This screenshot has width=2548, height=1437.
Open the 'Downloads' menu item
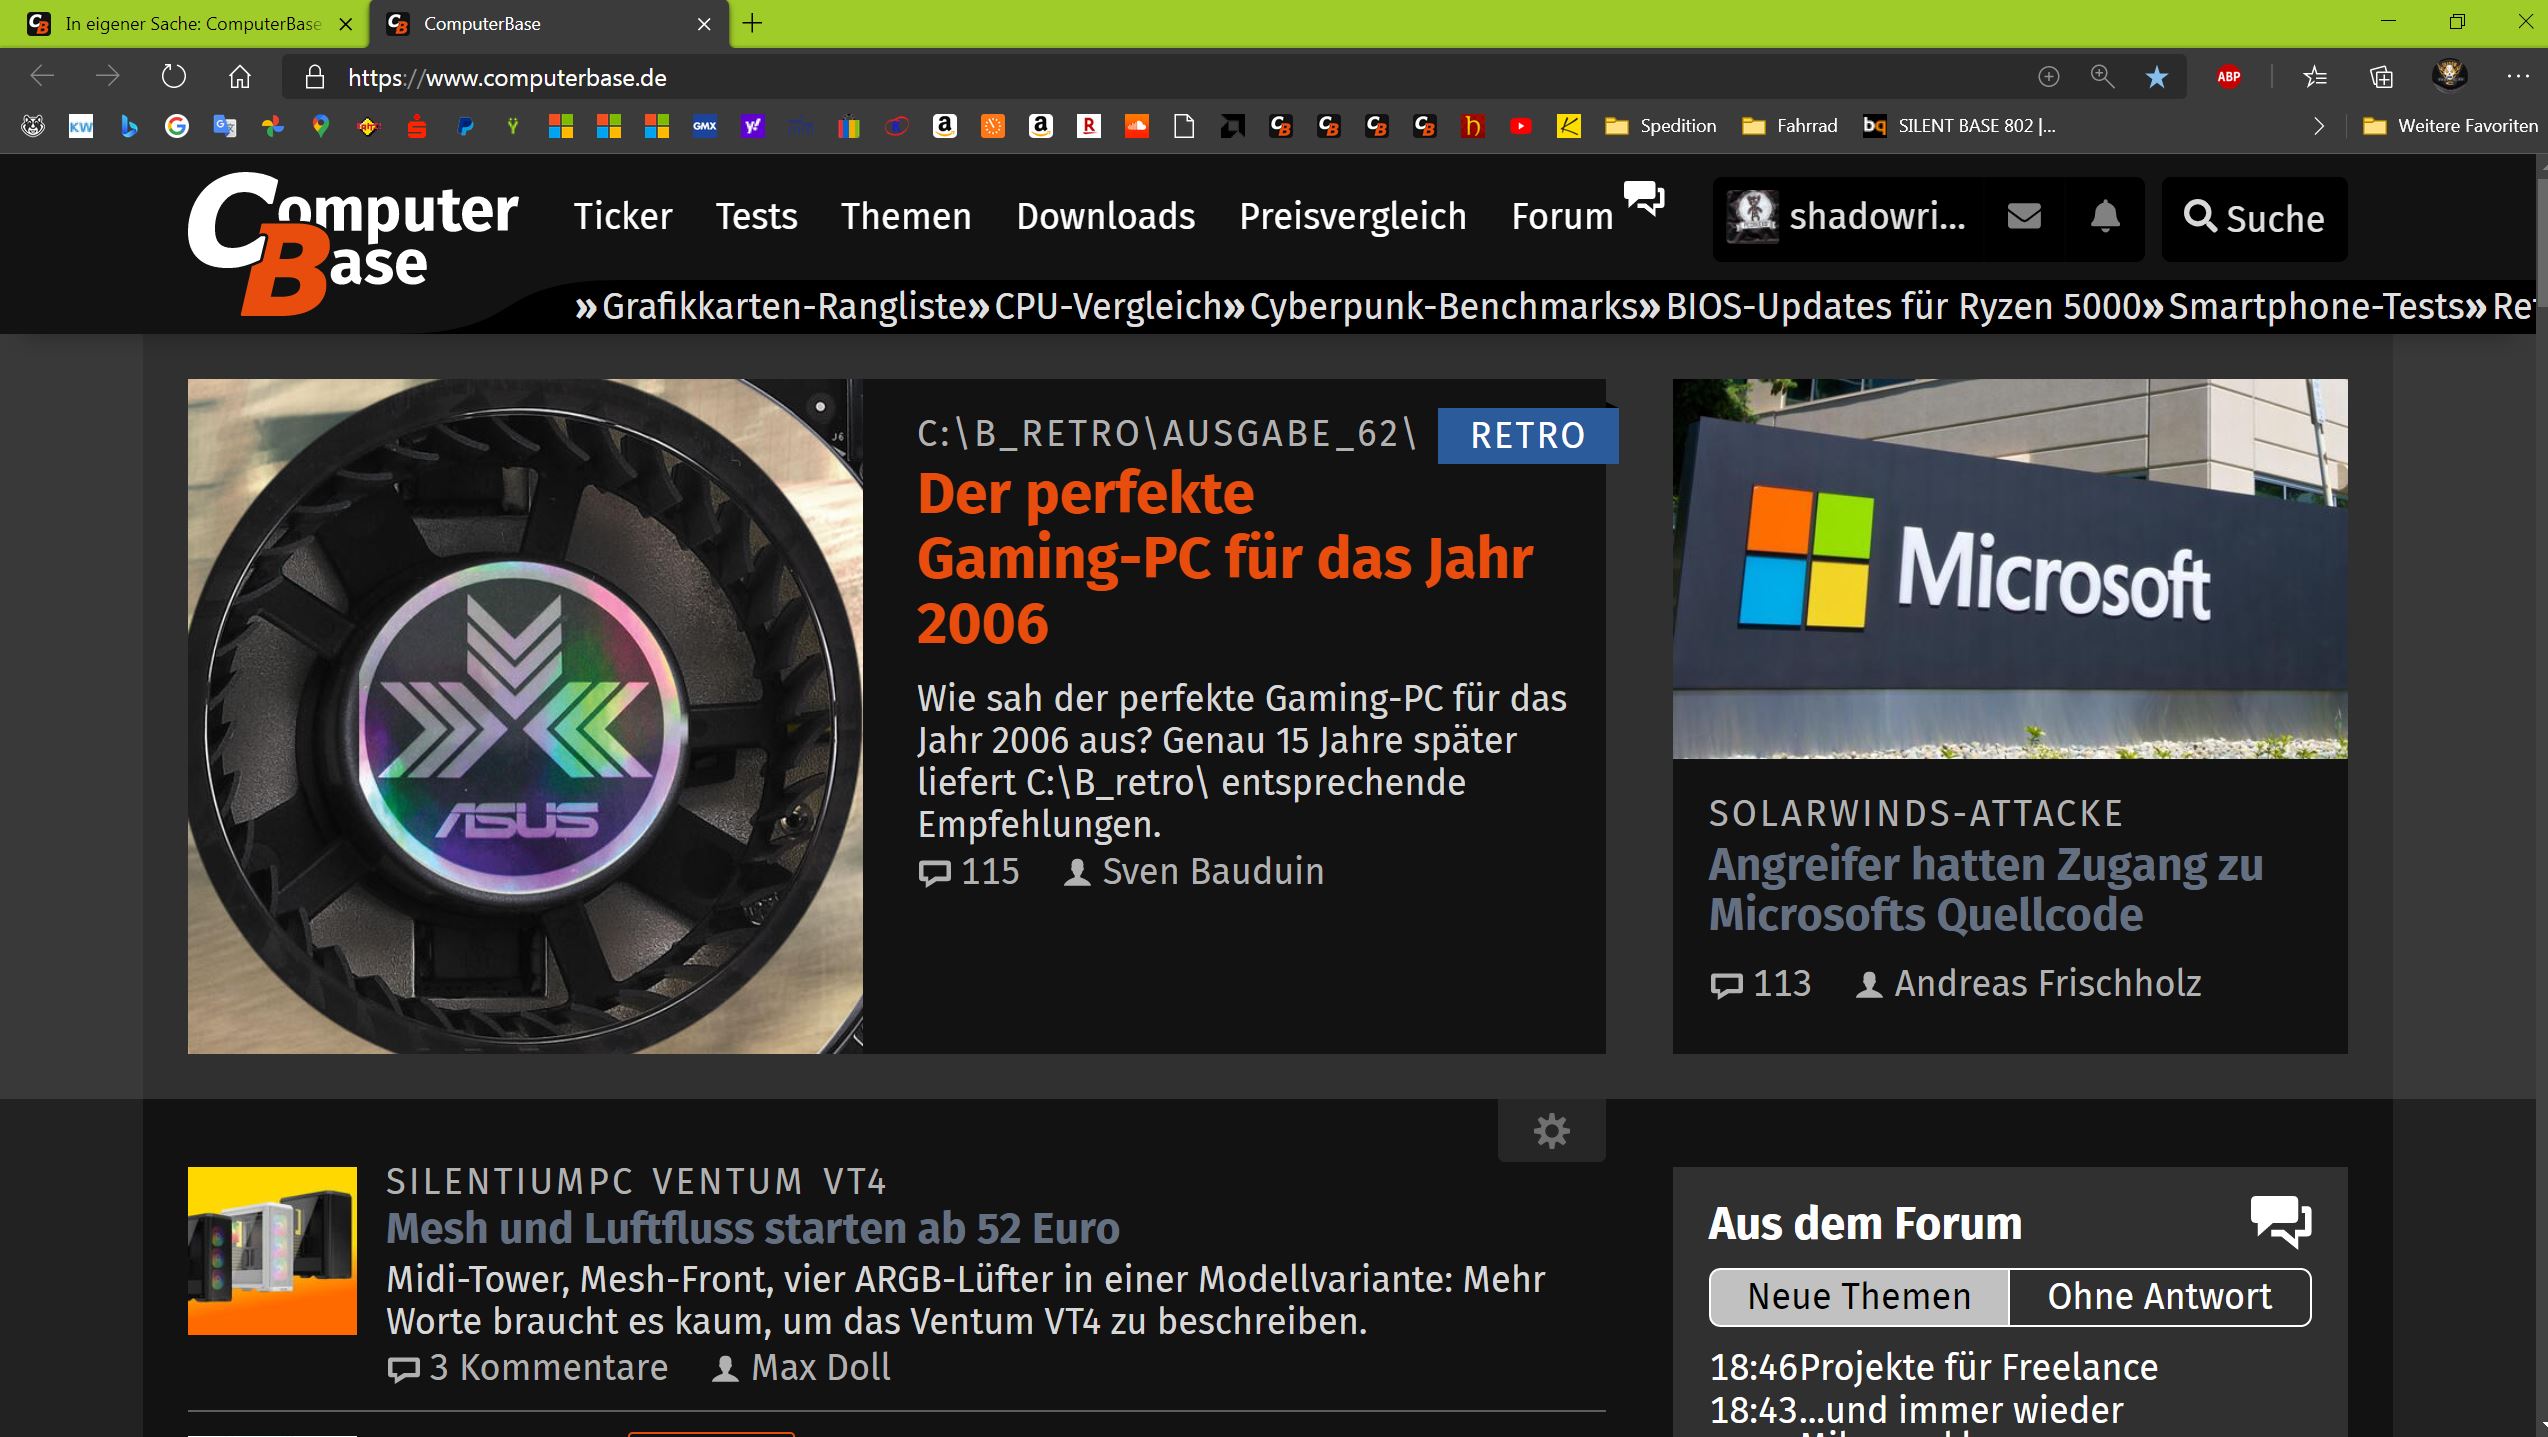(x=1106, y=217)
